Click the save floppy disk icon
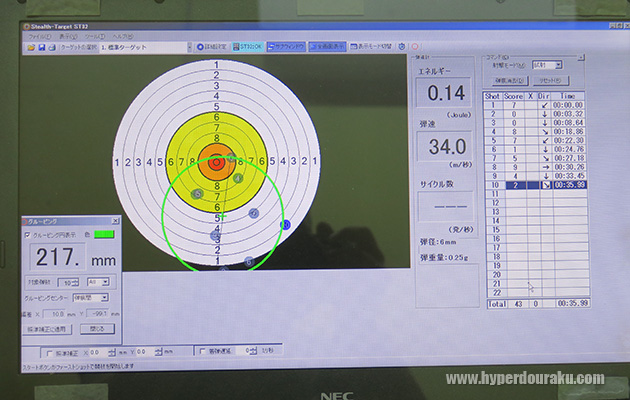The height and width of the screenshot is (400, 630). click(40, 47)
